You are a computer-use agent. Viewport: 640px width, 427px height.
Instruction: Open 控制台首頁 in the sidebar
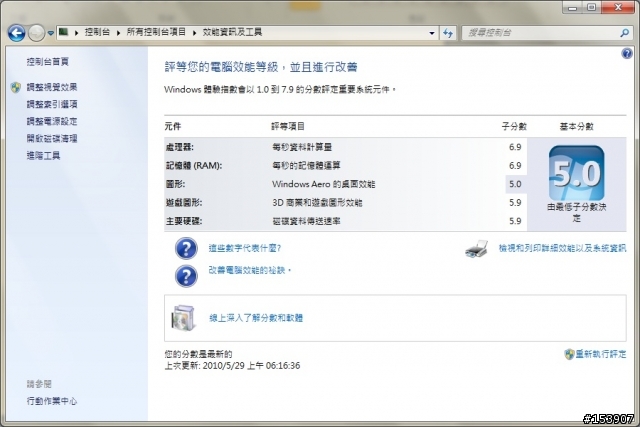point(48,62)
